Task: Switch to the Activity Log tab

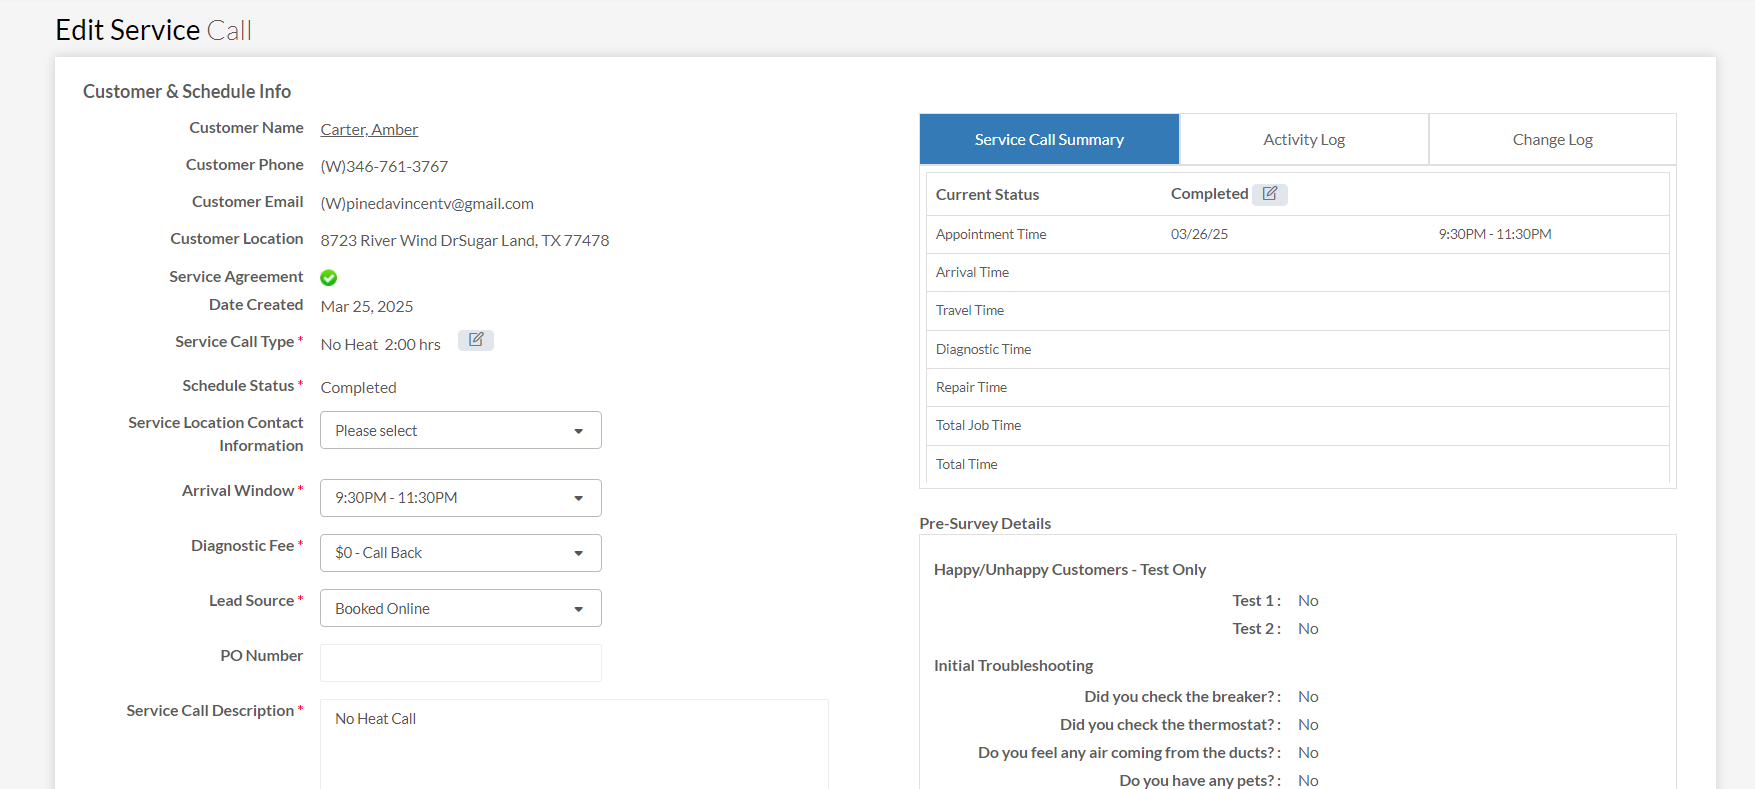Action: pyautogui.click(x=1303, y=140)
